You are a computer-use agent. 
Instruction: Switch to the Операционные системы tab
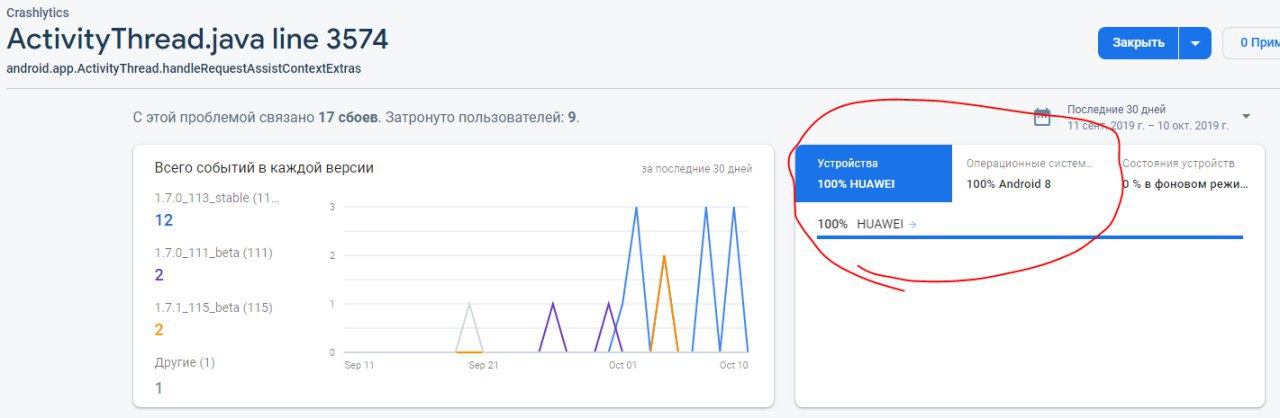pos(1030,173)
